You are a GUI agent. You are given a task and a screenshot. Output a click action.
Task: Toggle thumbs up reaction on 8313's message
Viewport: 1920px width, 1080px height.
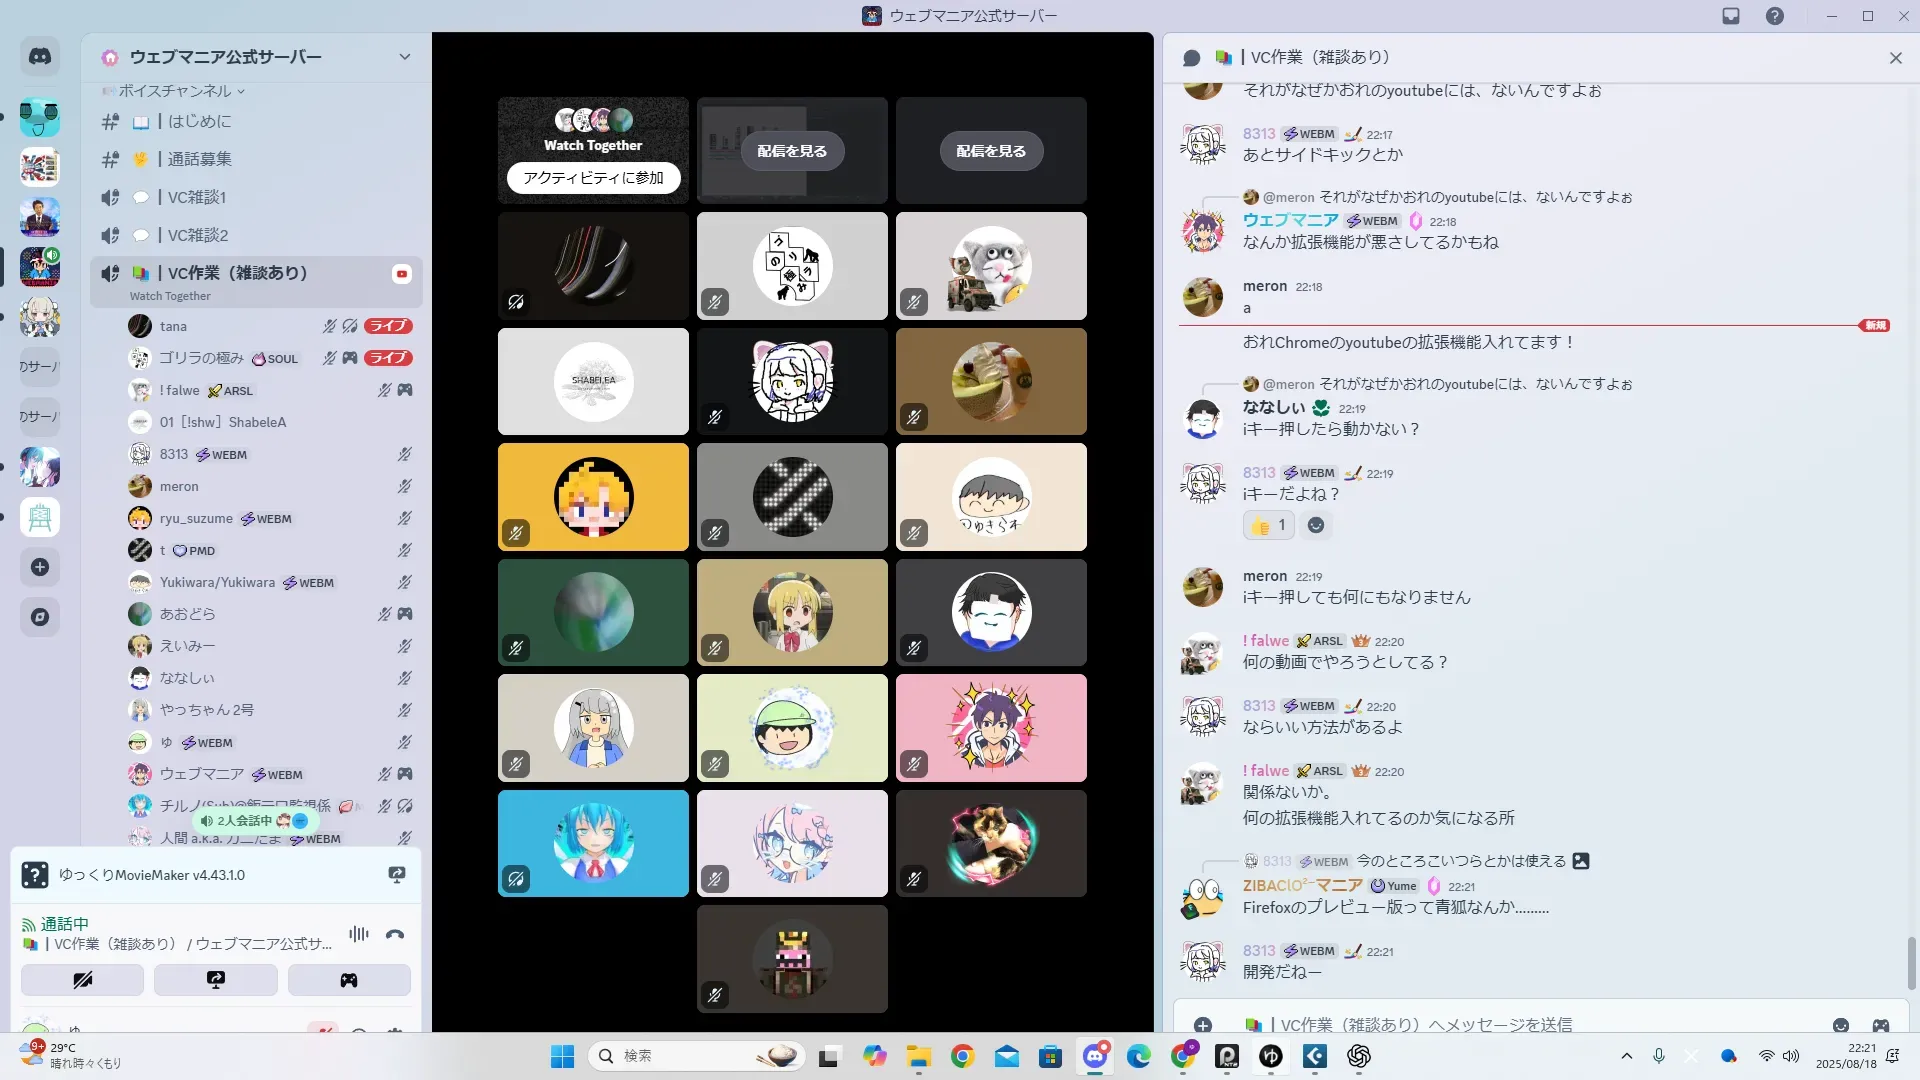pyautogui.click(x=1268, y=525)
